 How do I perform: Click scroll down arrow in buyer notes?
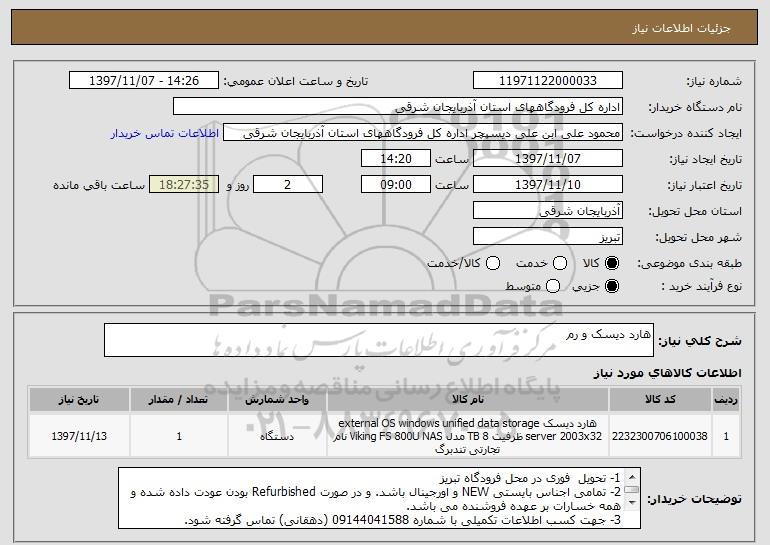point(632,502)
